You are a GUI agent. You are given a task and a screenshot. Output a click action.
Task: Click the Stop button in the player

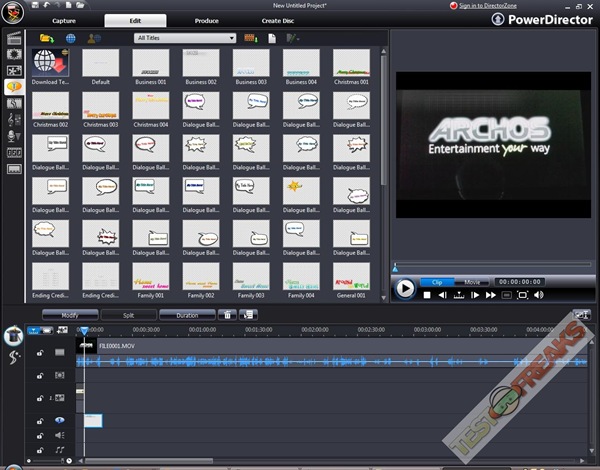point(427,295)
